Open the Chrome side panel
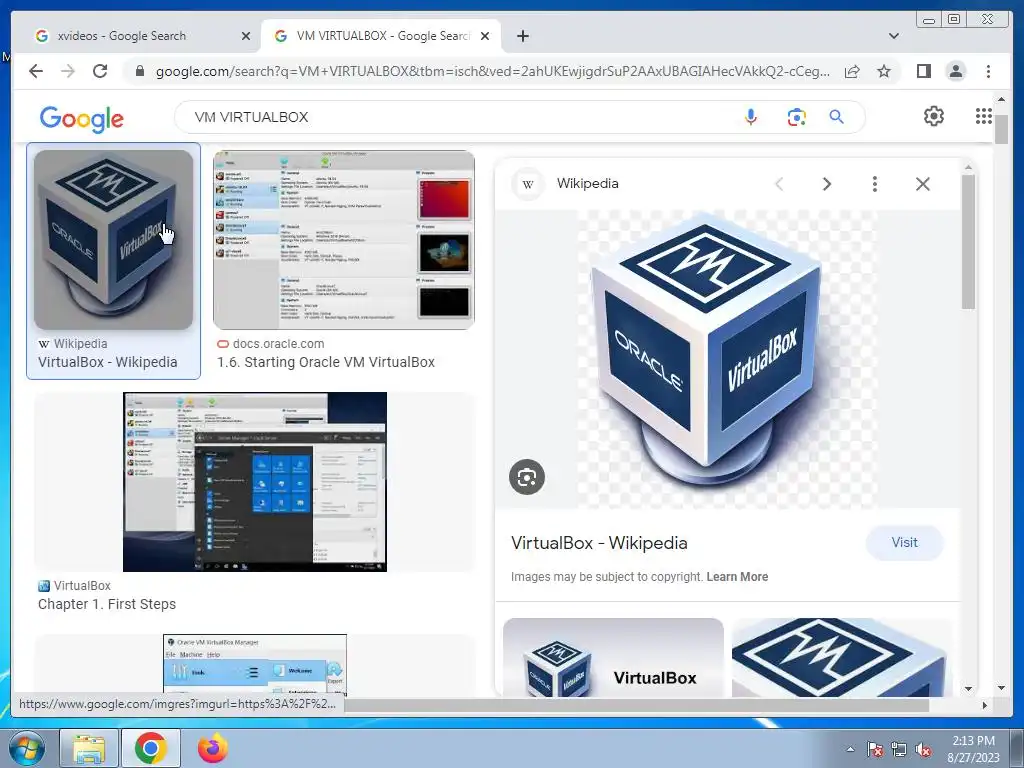 pyautogui.click(x=923, y=71)
